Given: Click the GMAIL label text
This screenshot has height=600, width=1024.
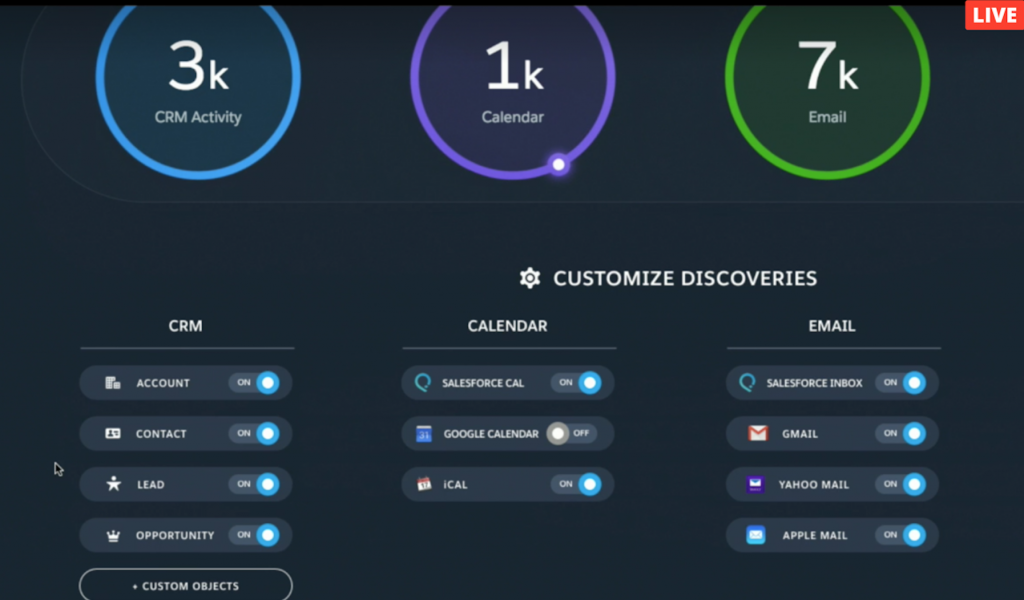Looking at the screenshot, I should 800,434.
